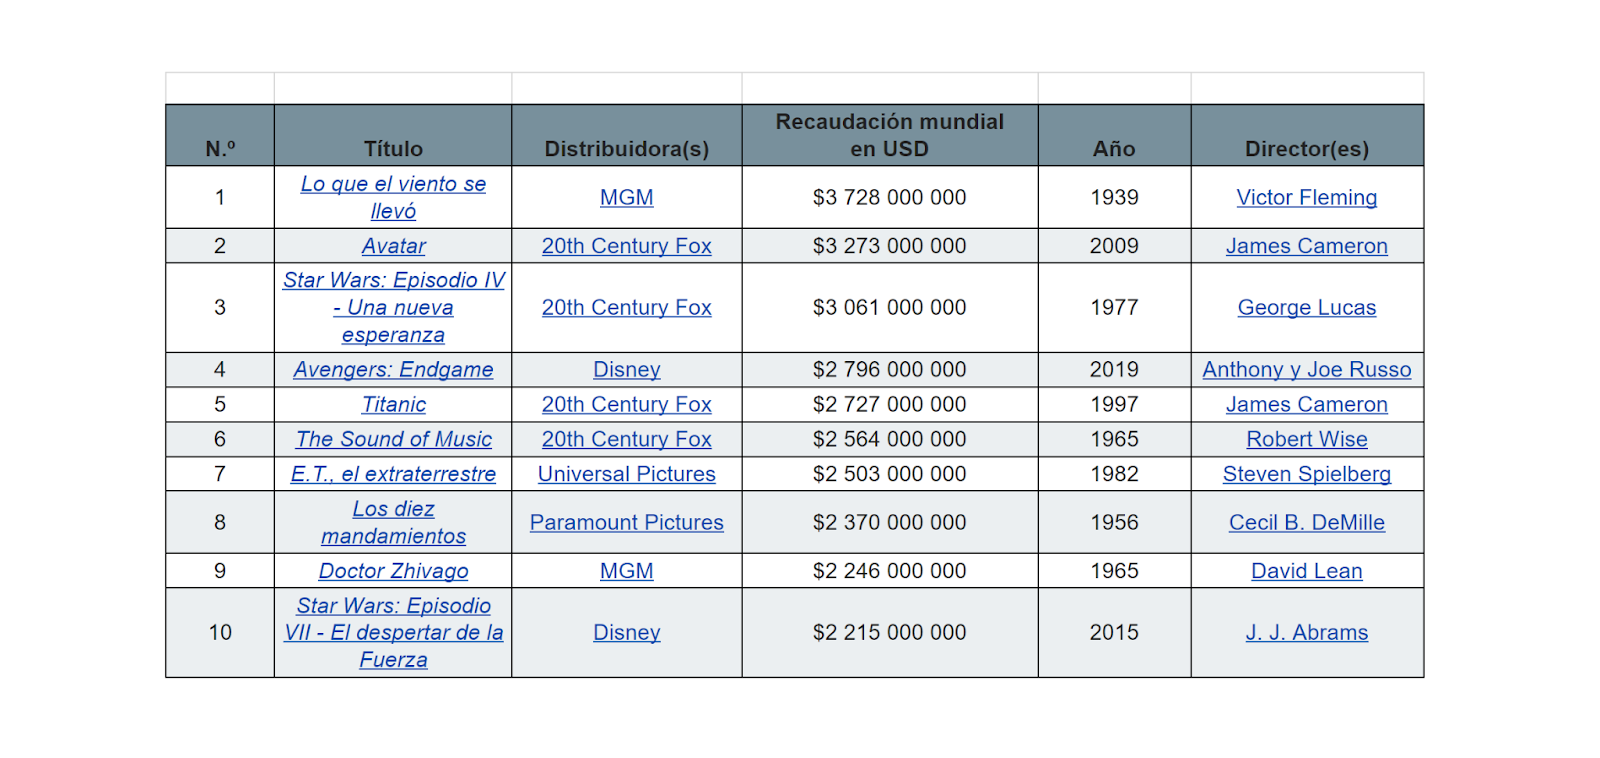The height and width of the screenshot is (758, 1600).
Task: Select the $3 728 000 000 cell
Action: click(x=890, y=197)
